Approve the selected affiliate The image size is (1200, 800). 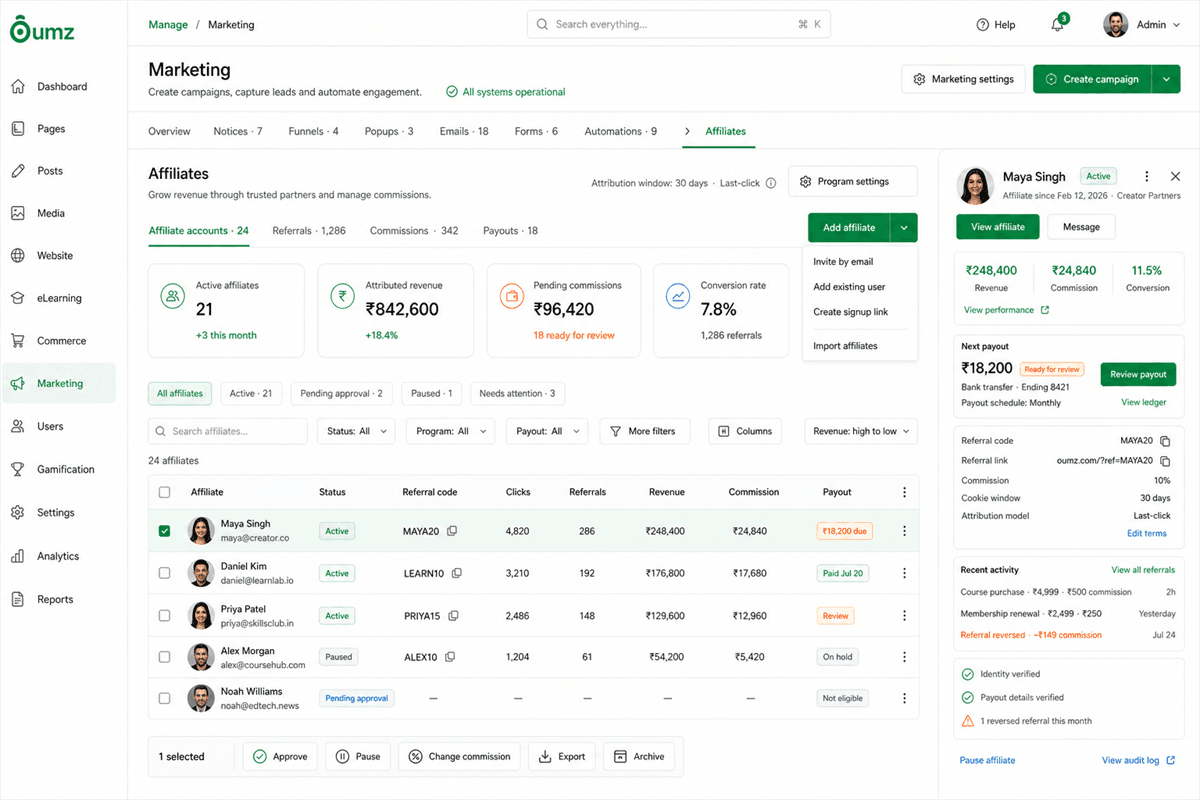pos(281,757)
